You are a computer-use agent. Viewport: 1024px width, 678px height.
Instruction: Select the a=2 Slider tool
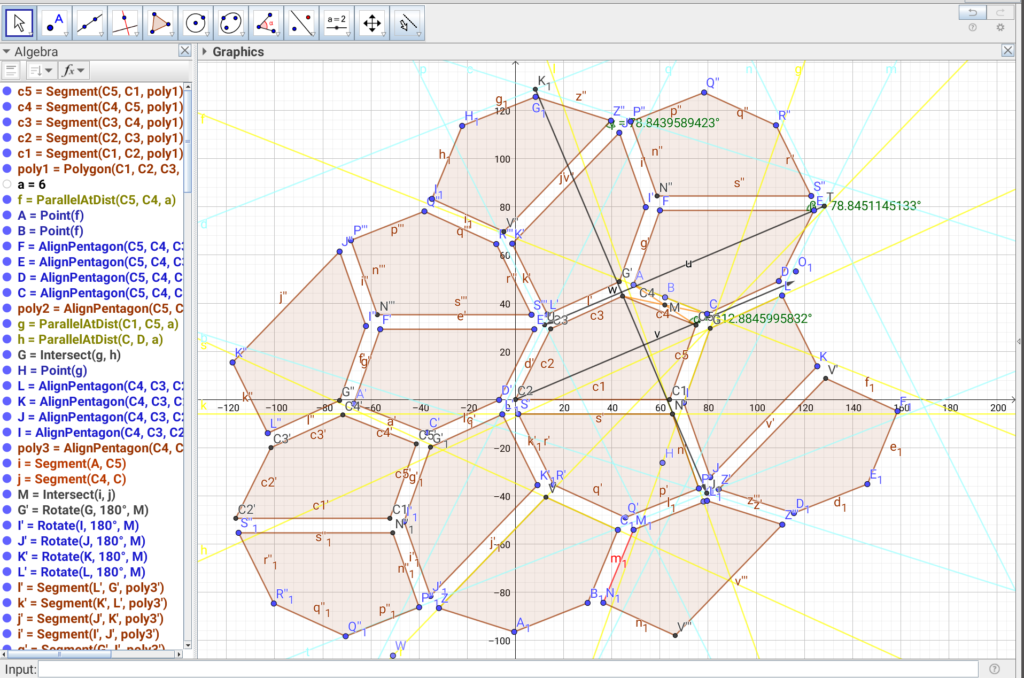(337, 21)
